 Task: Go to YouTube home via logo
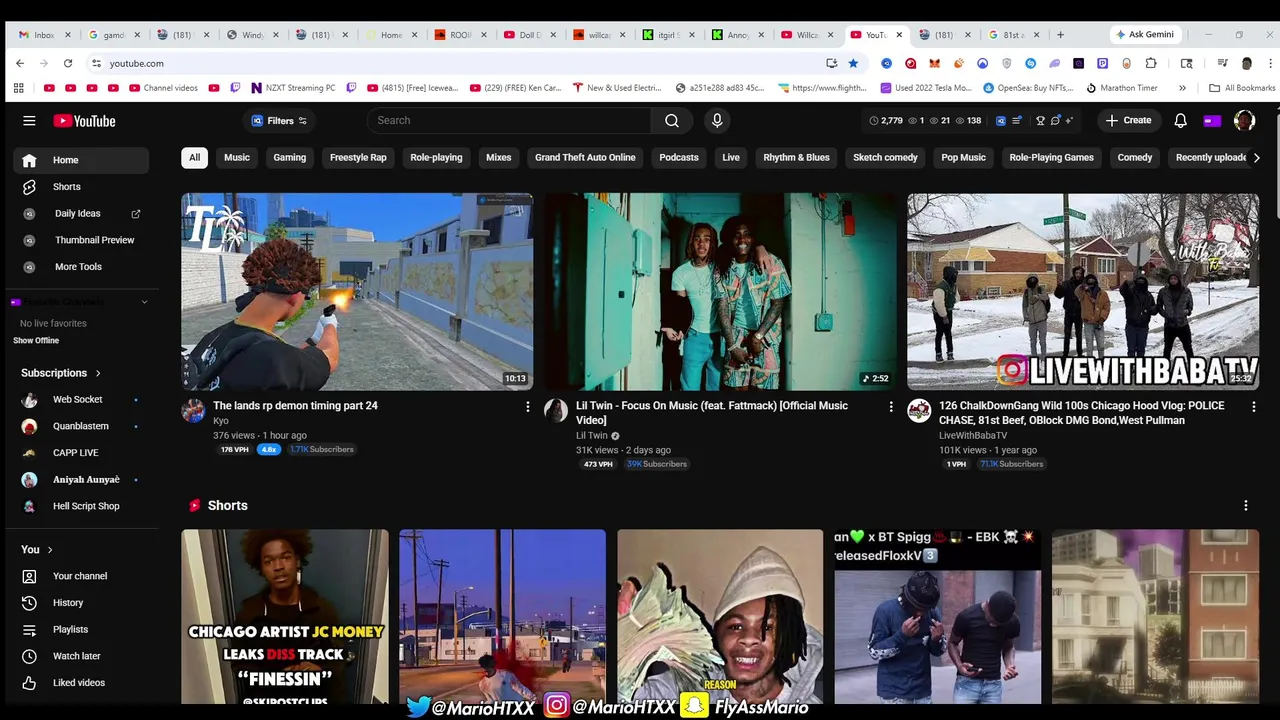coord(84,121)
